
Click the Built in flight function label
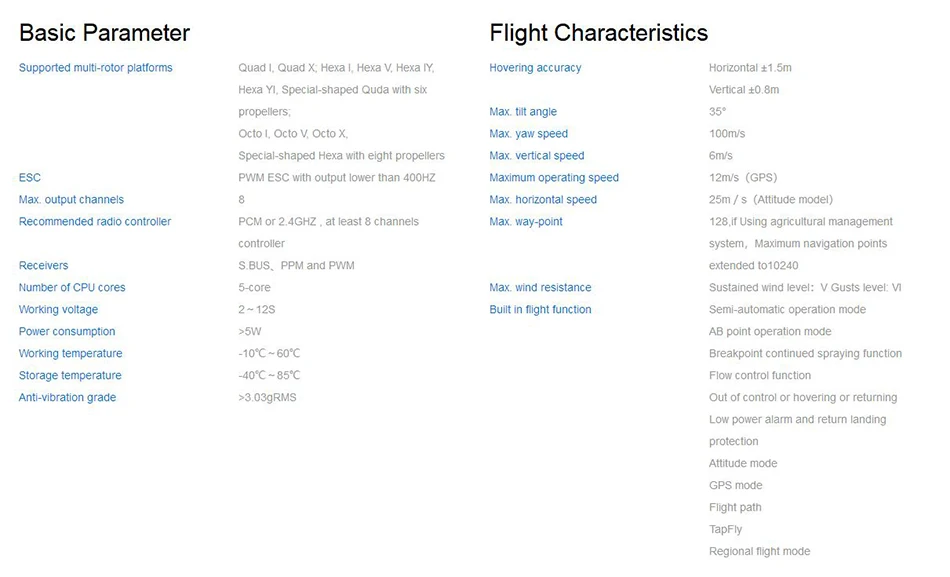click(x=540, y=310)
